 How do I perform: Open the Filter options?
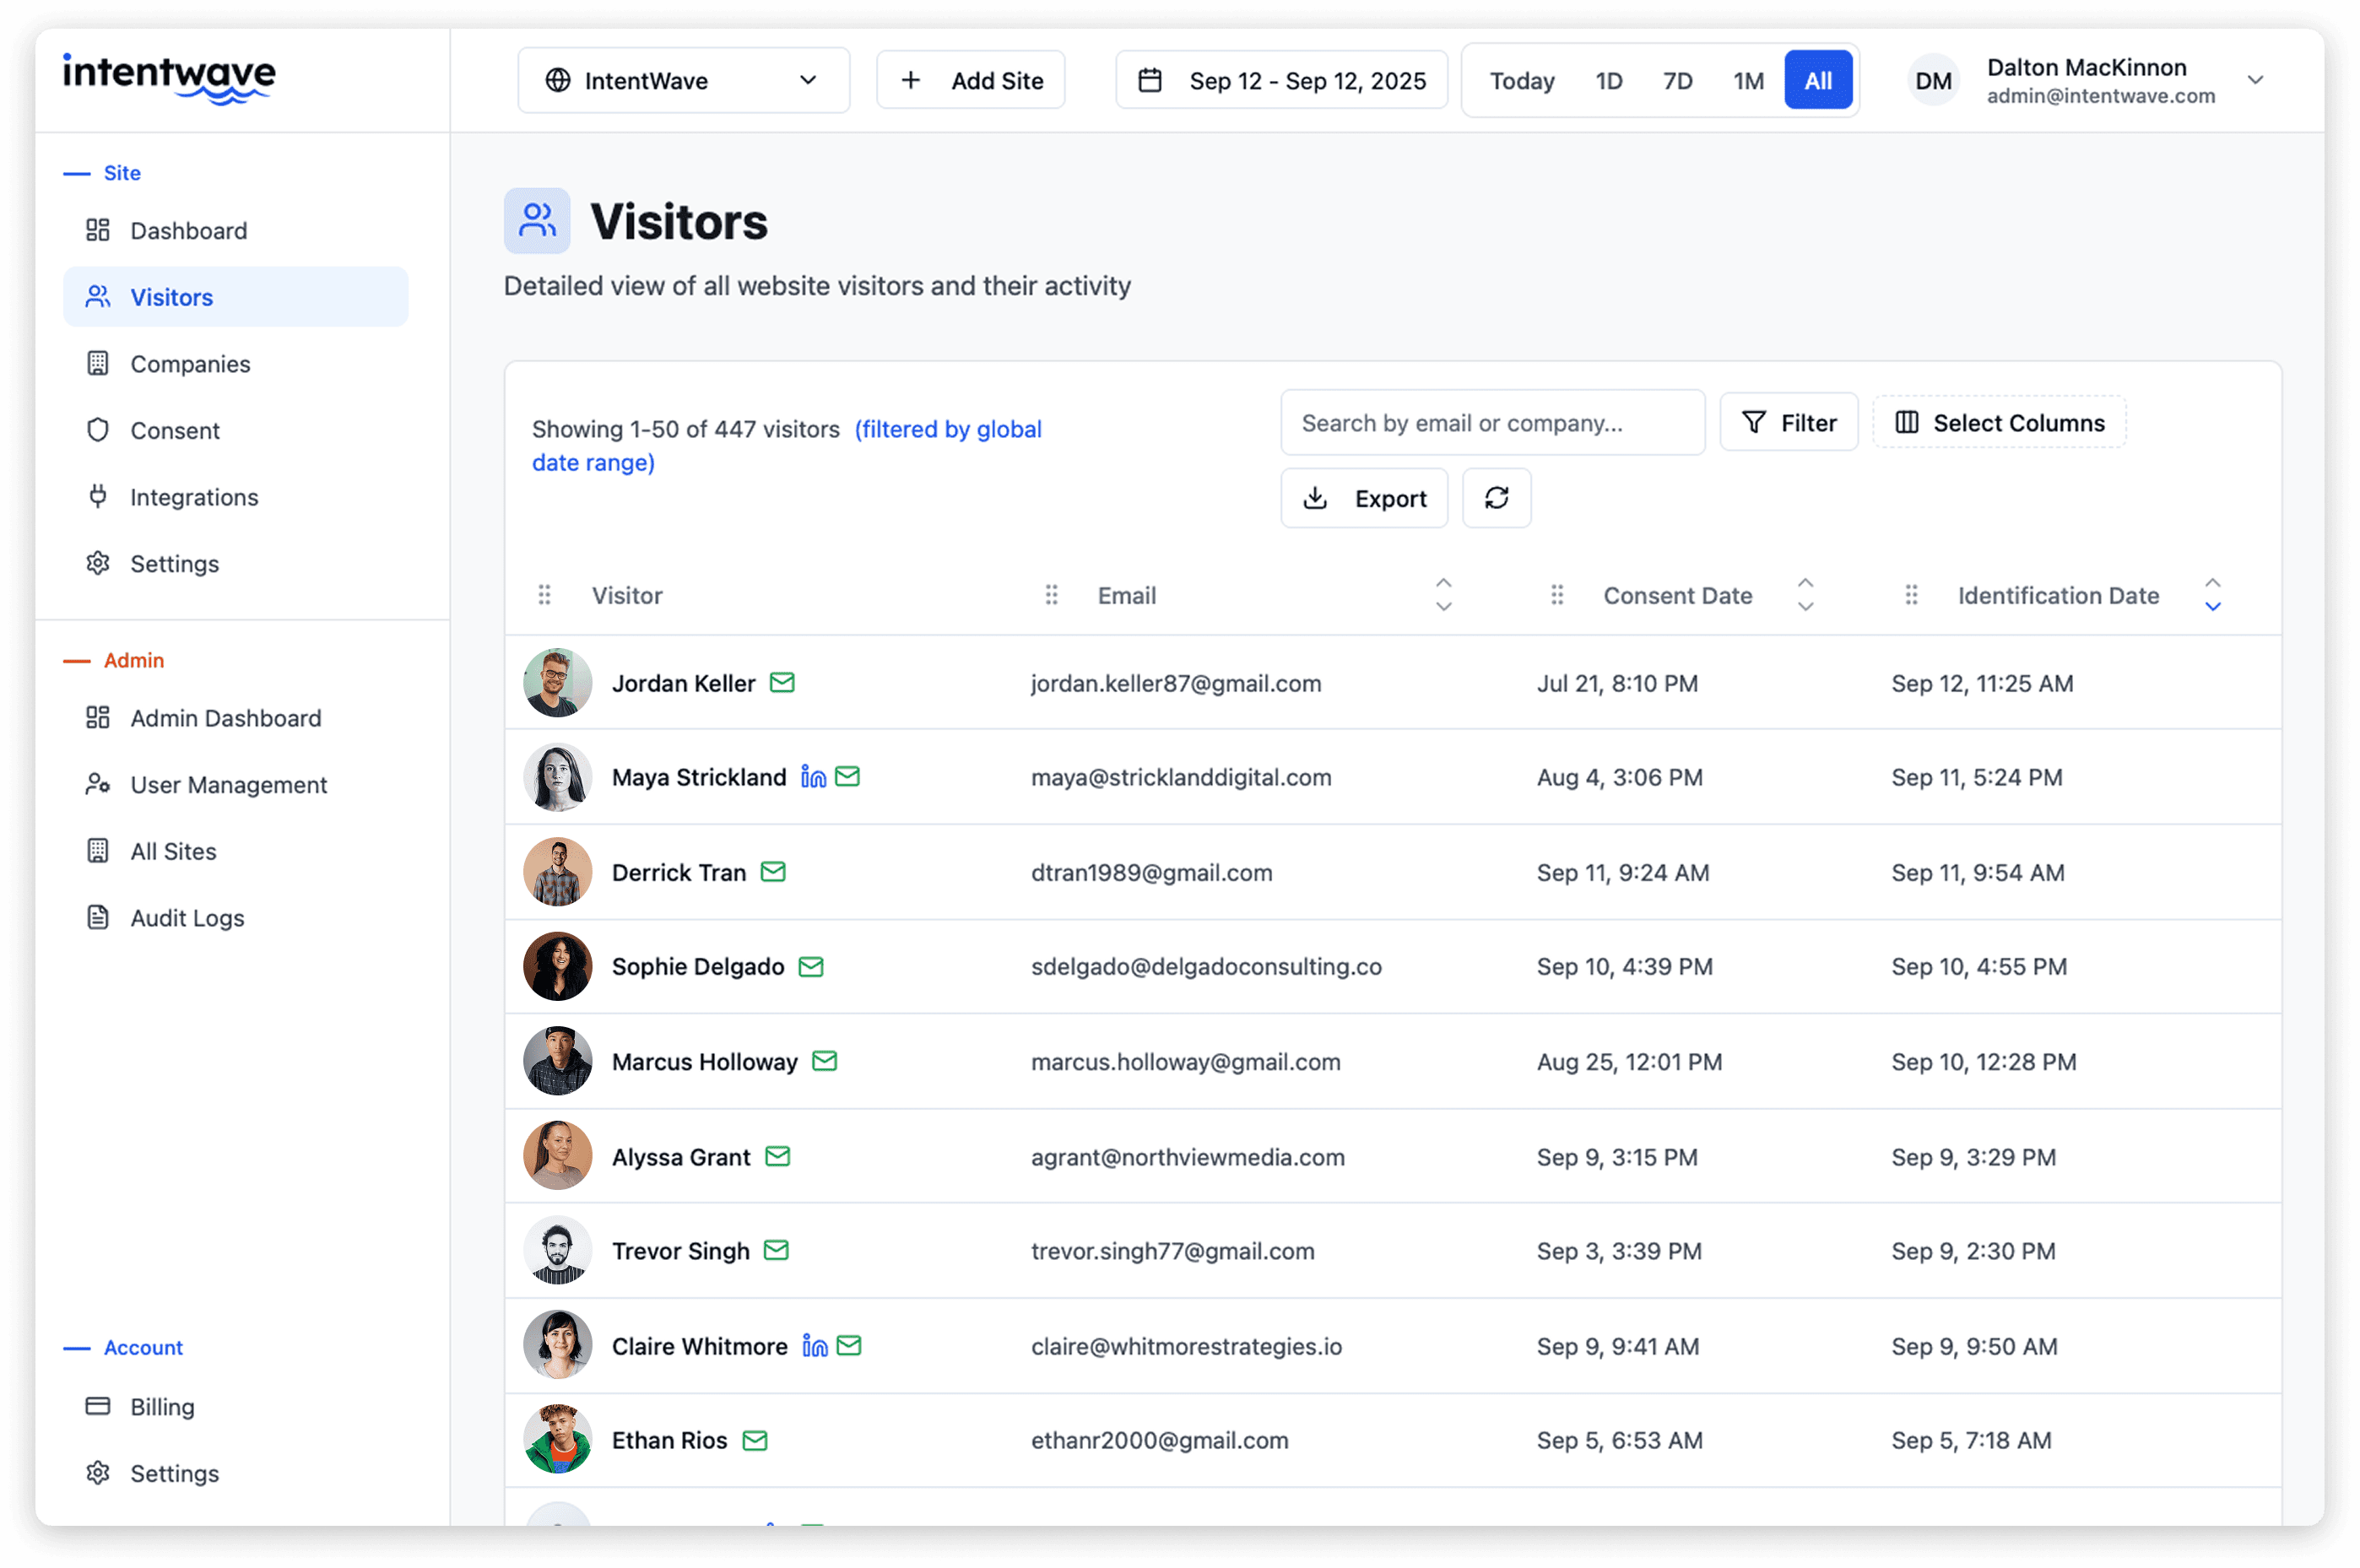(1790, 423)
